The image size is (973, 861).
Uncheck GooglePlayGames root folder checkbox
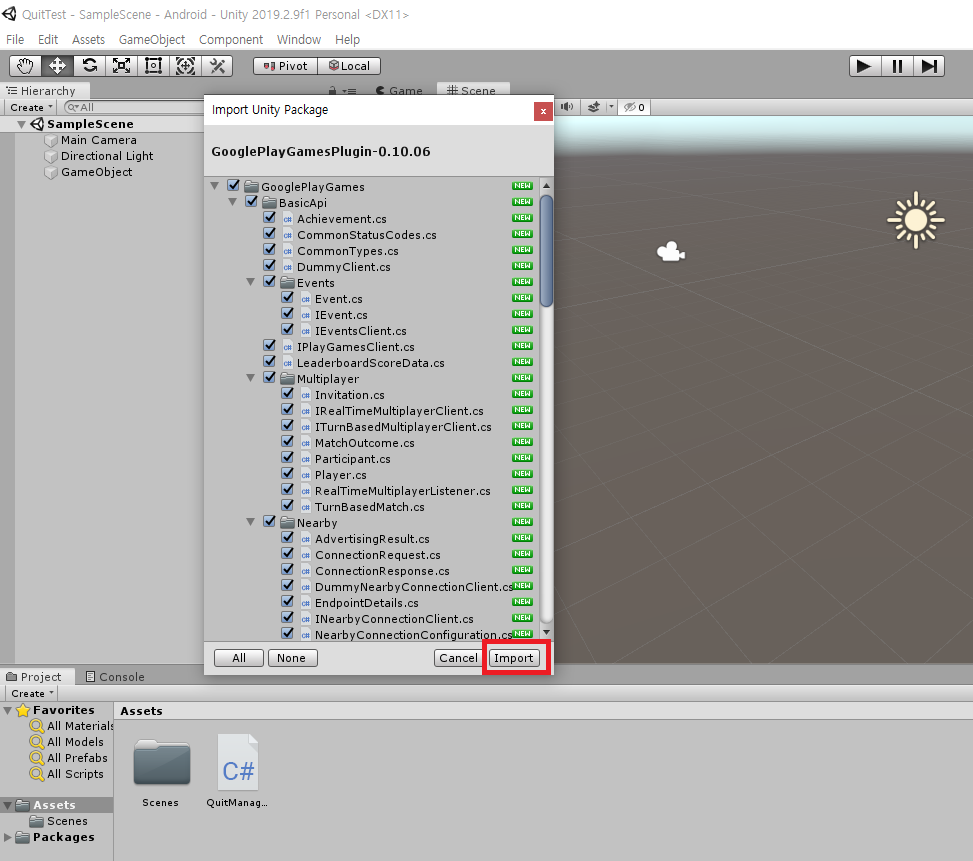click(233, 185)
